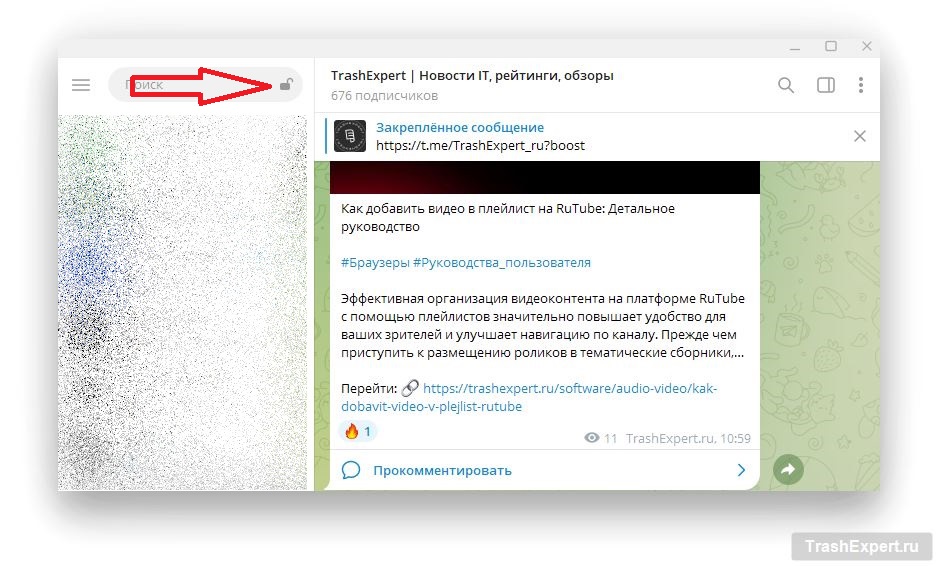The image size is (938, 566).
Task: Focus the Поиск search field
Action: (195, 85)
